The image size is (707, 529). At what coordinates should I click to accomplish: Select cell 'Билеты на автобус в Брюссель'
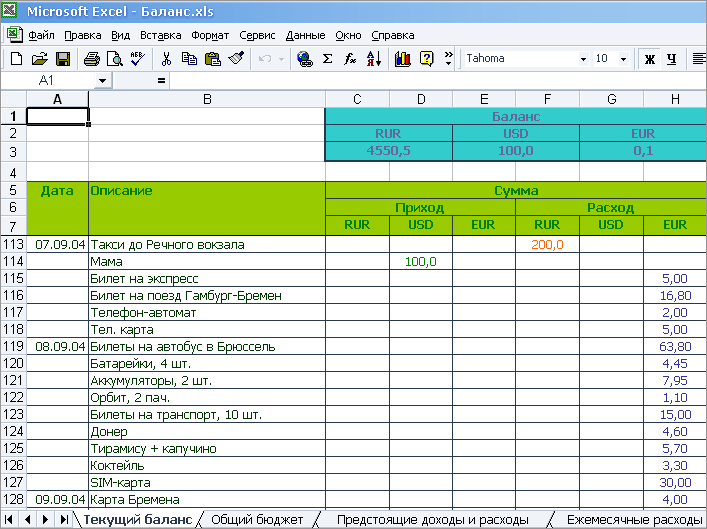coord(207,346)
